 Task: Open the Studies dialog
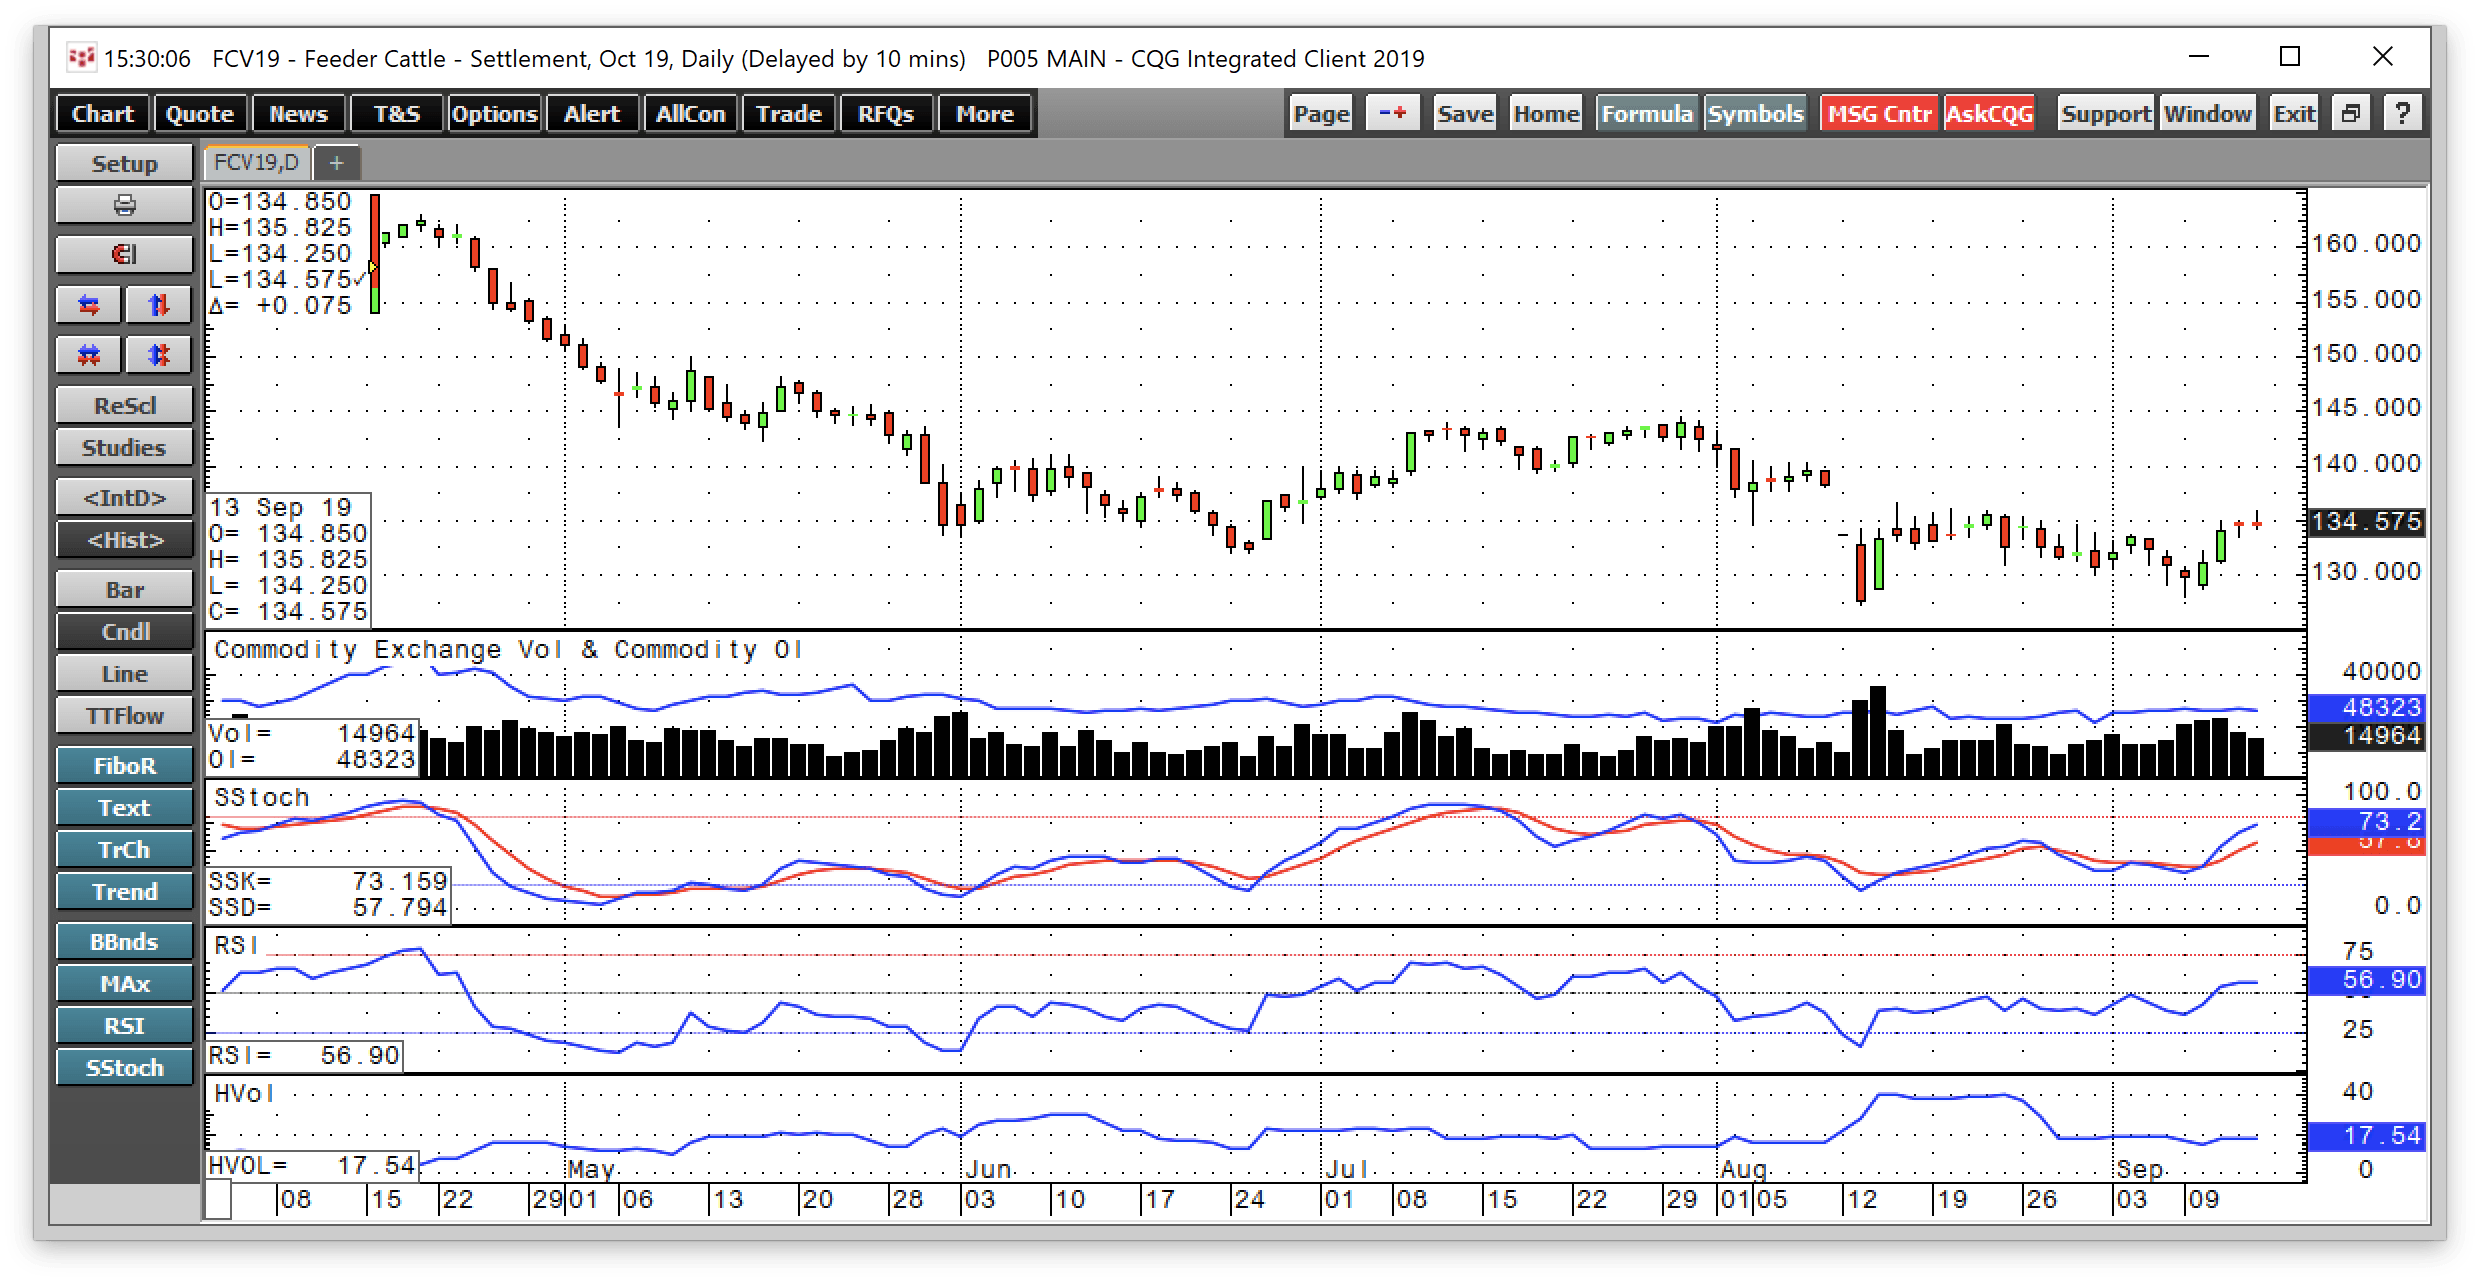tap(124, 448)
